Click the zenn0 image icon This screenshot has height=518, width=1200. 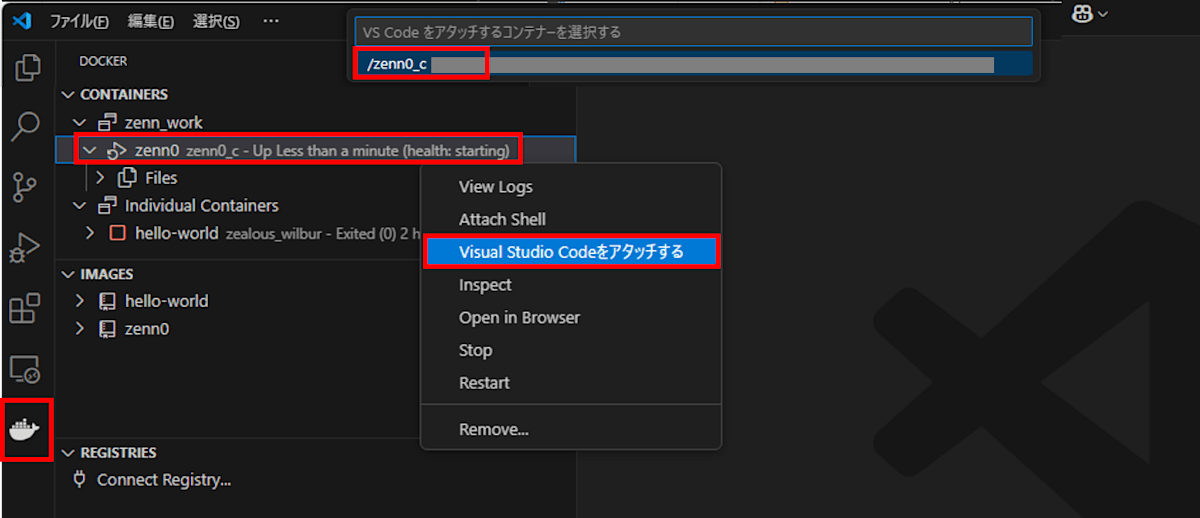tap(107, 328)
